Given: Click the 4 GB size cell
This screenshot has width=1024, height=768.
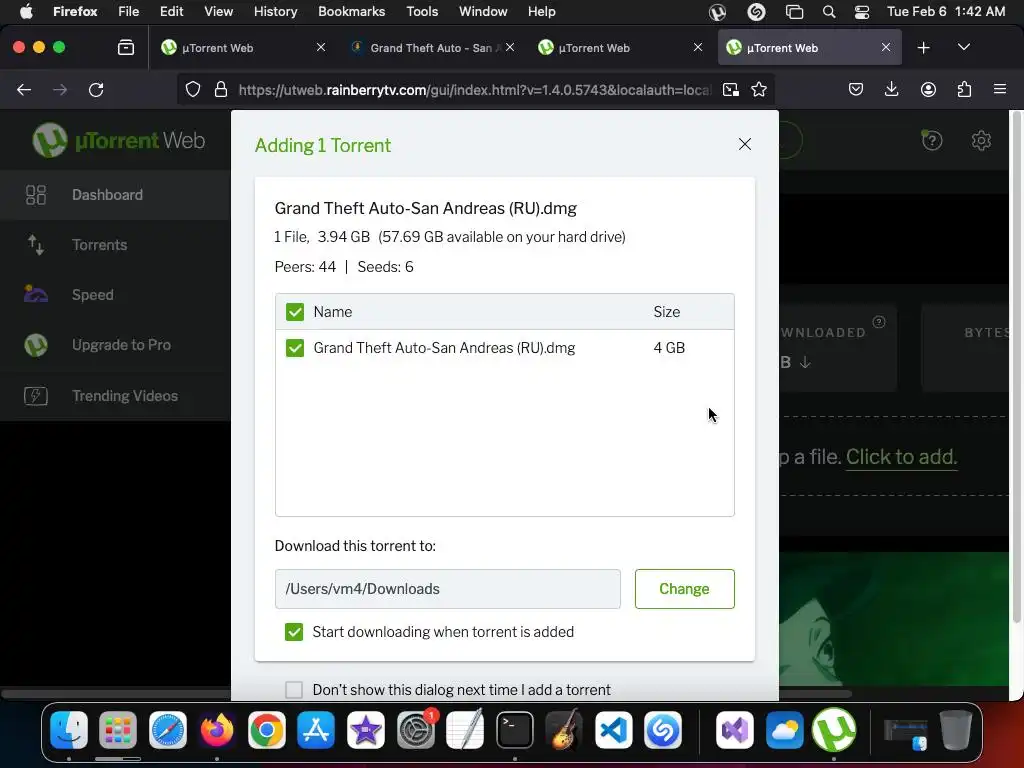Looking at the screenshot, I should (669, 348).
